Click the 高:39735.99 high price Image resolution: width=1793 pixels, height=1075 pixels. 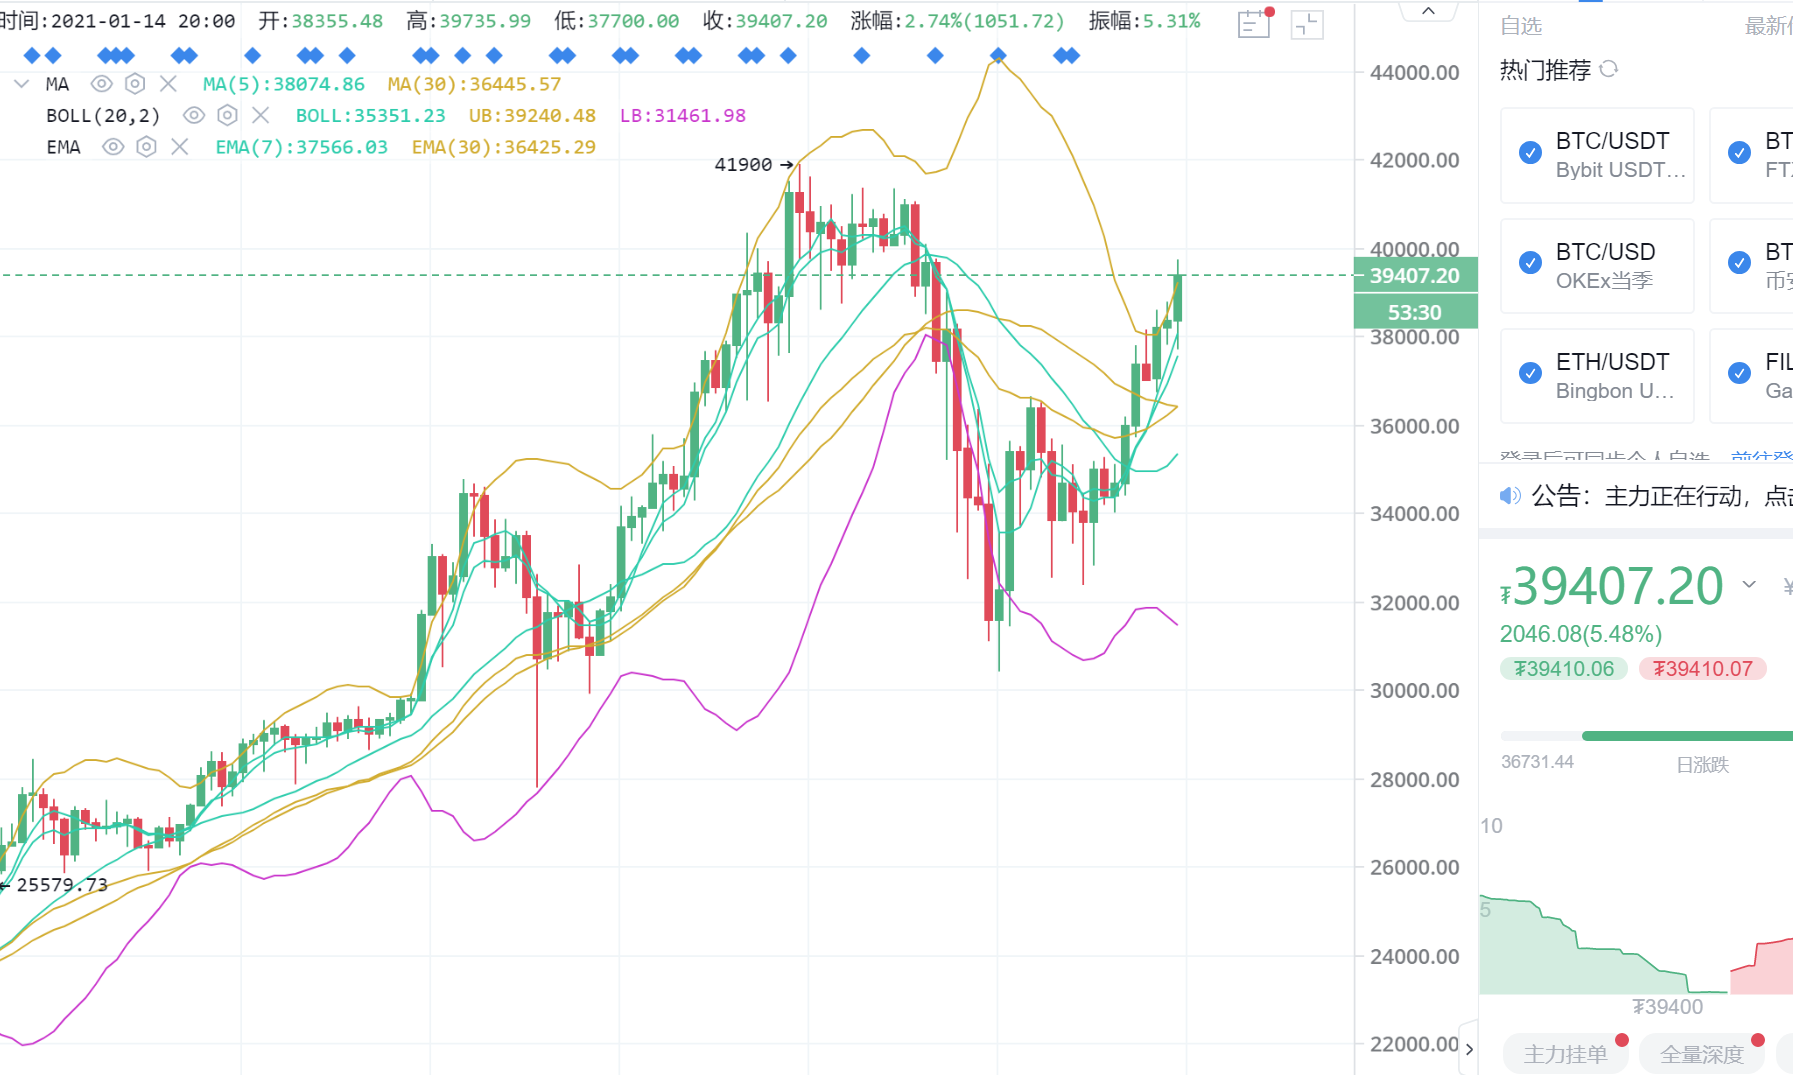point(468,21)
